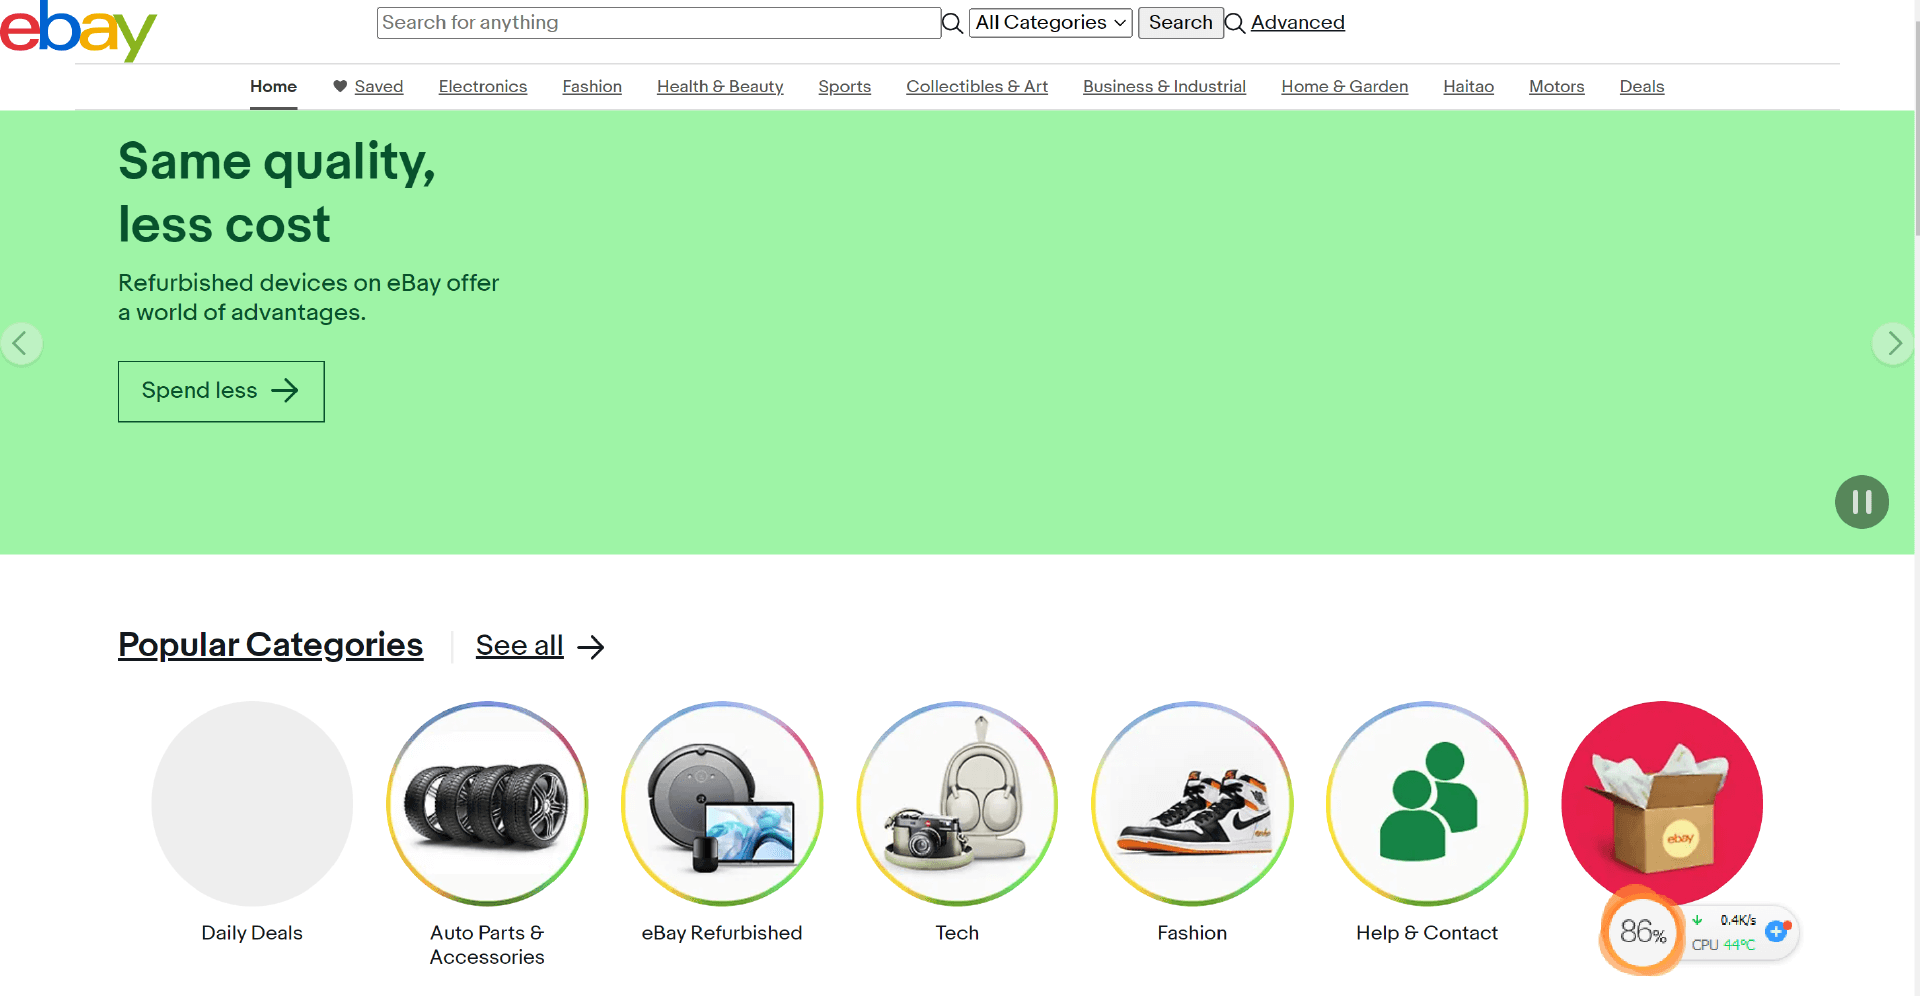Click the magnifier icon beside the search box

pyautogui.click(x=953, y=23)
